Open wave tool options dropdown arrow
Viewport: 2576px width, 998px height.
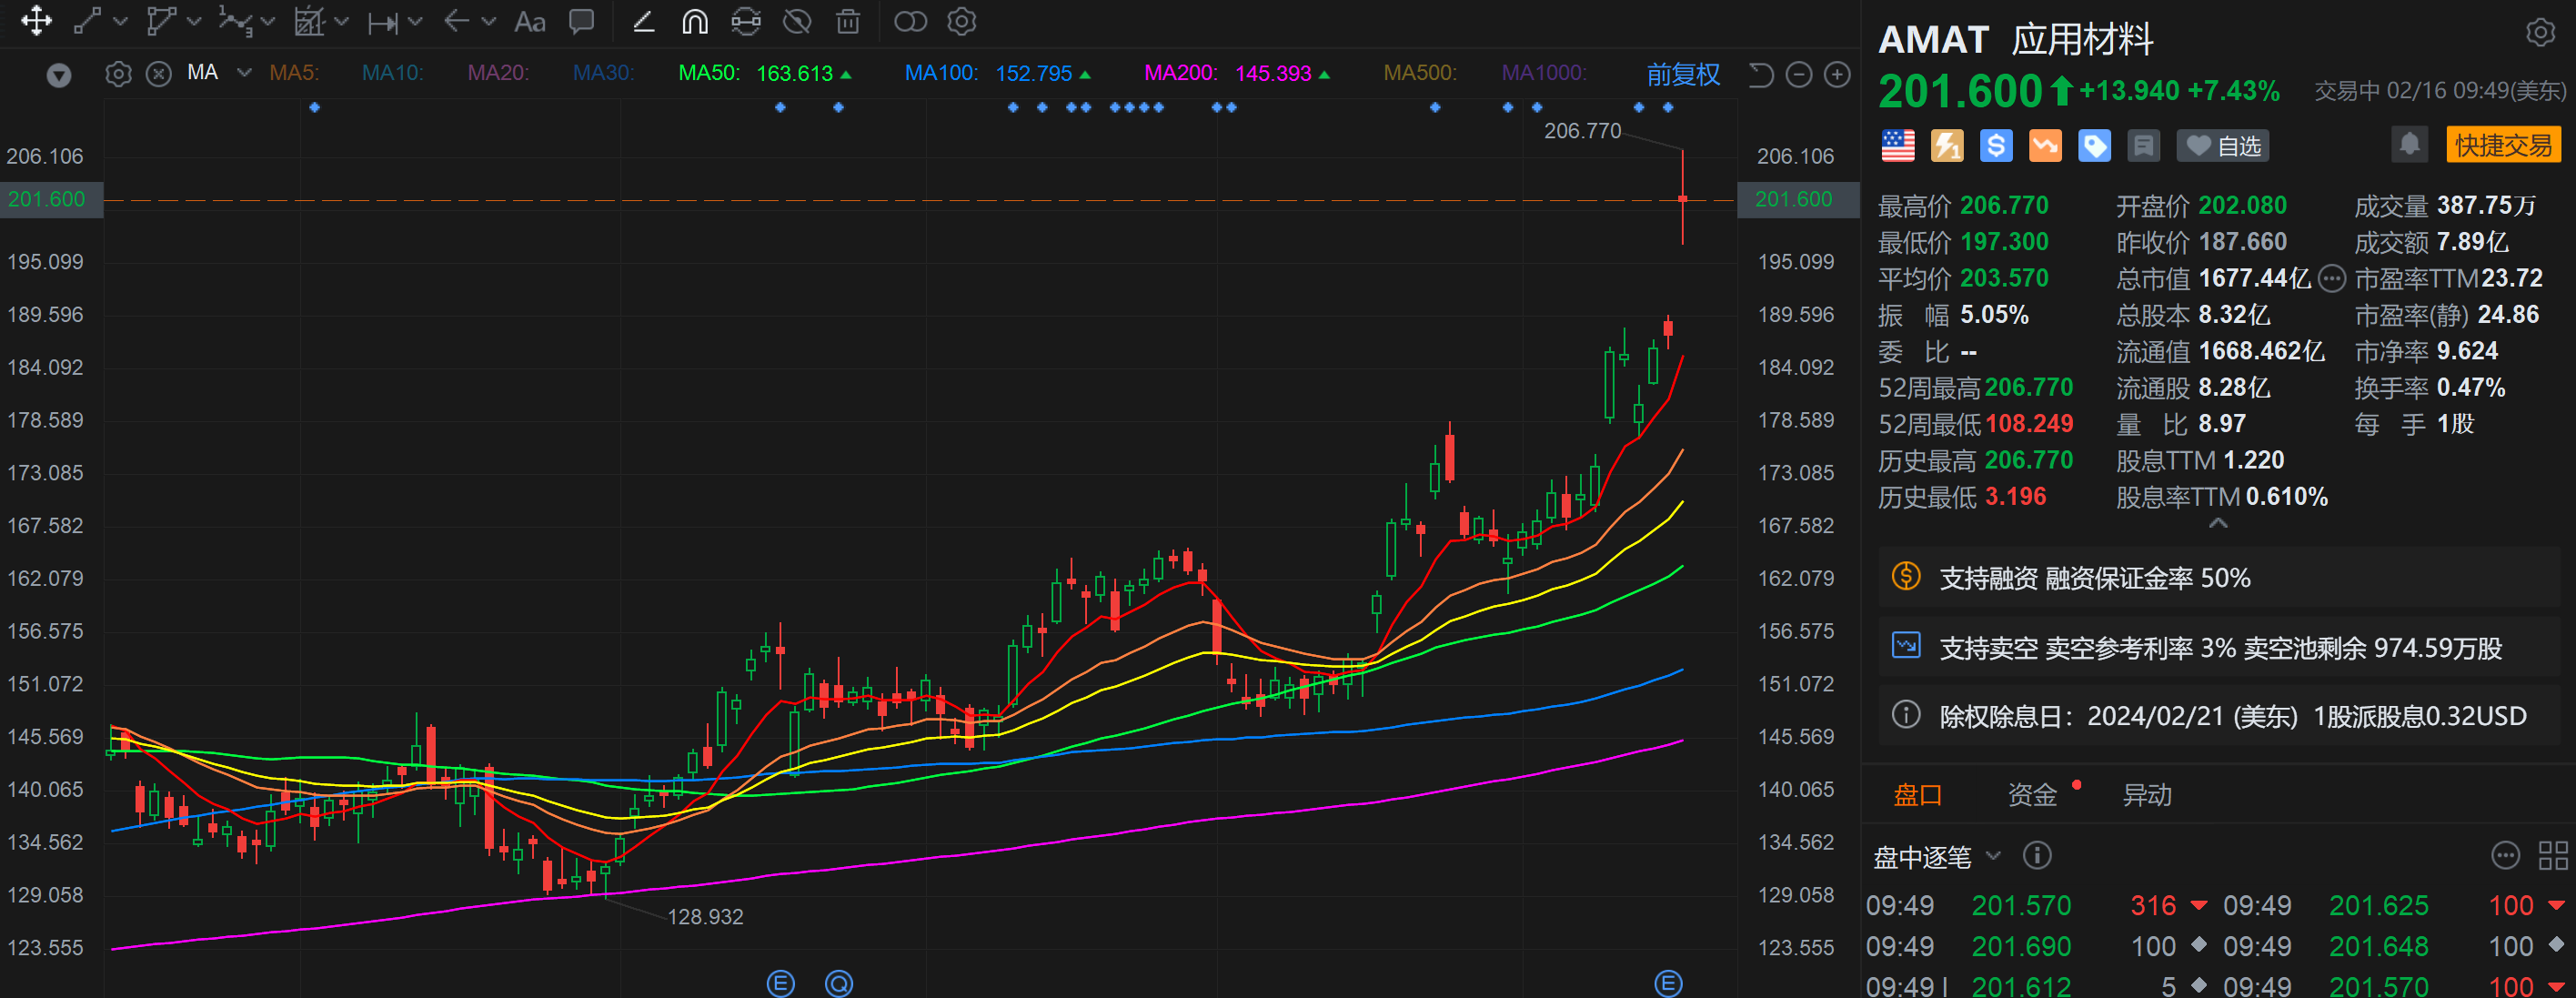pyautogui.click(x=267, y=21)
